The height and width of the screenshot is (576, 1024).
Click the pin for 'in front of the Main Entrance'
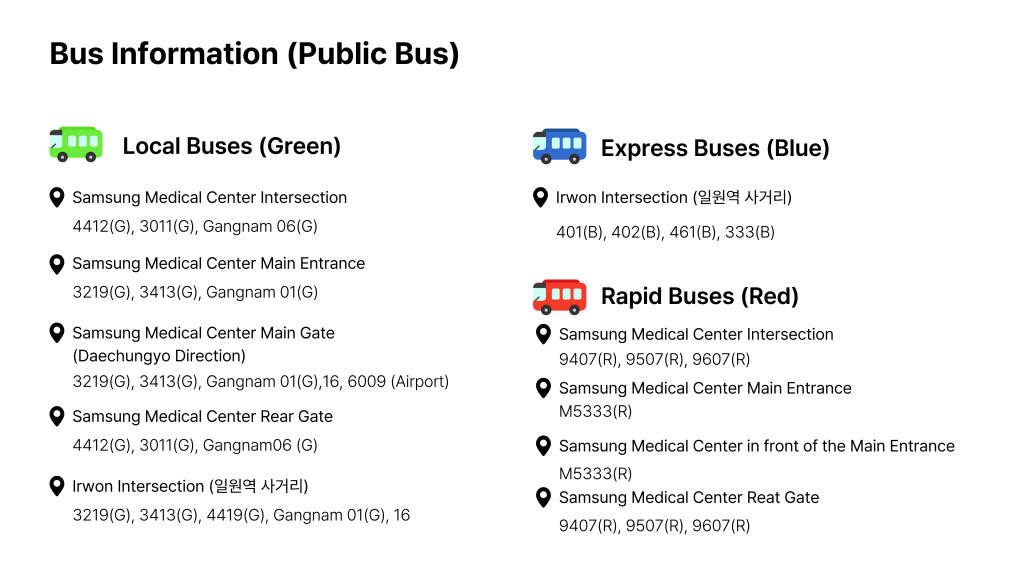pyautogui.click(x=543, y=446)
